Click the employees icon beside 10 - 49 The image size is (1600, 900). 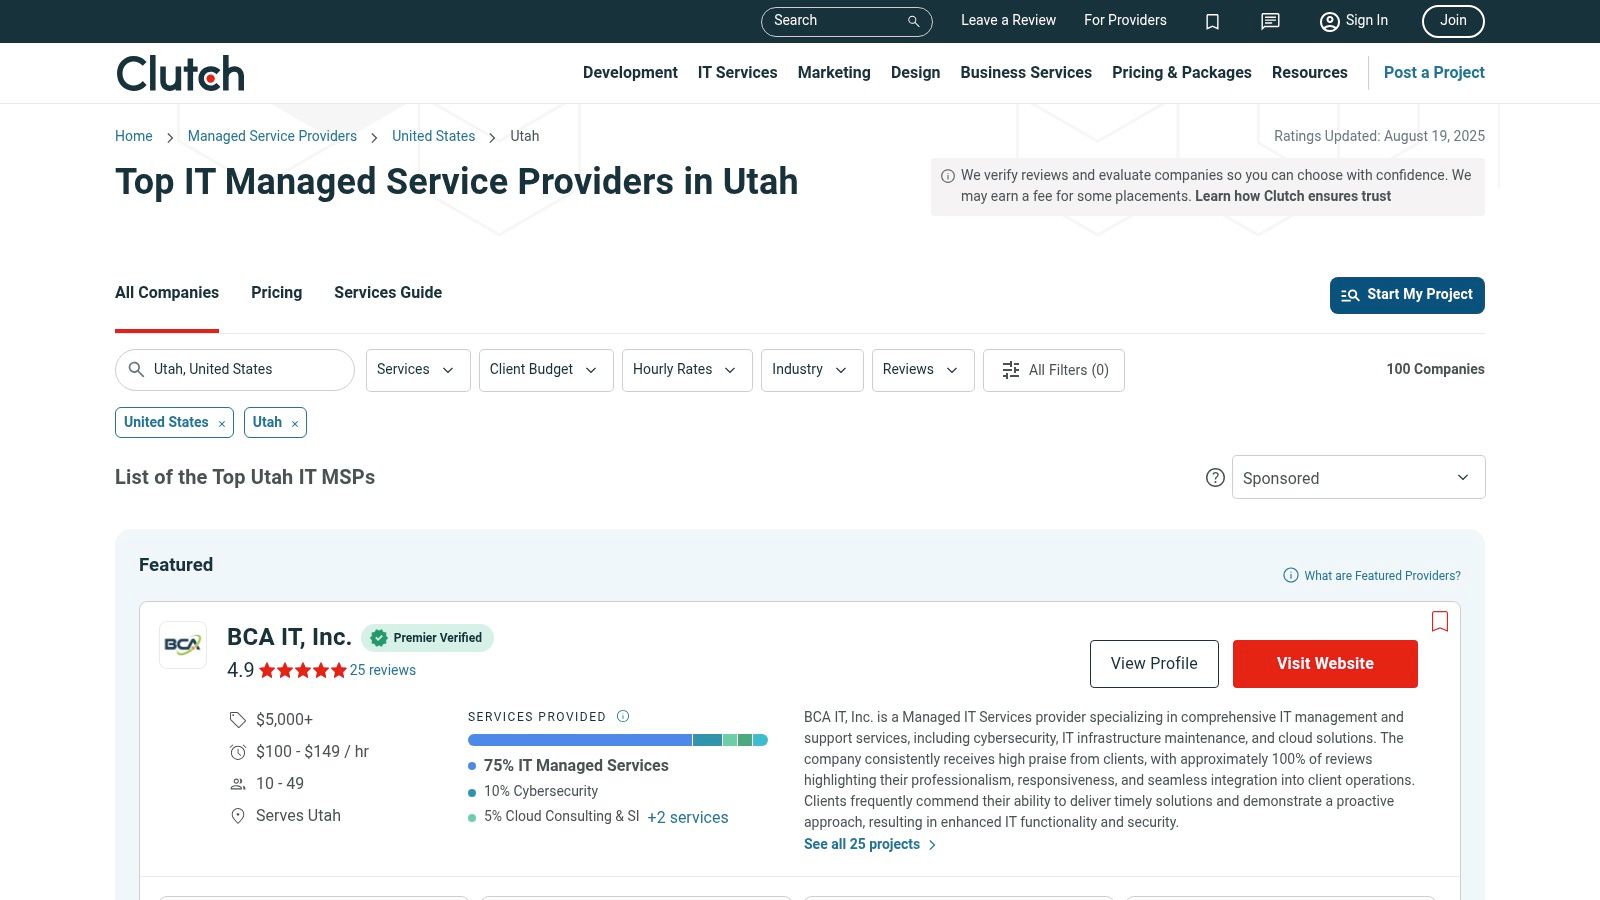(x=238, y=784)
